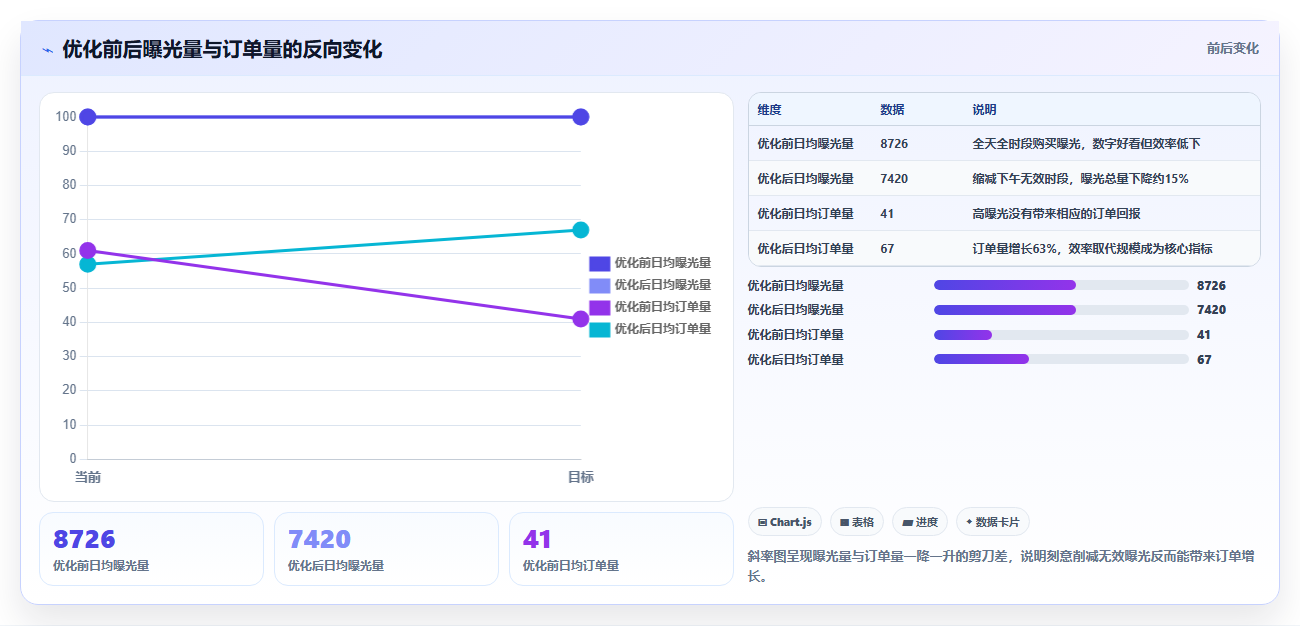Click the 50 tick on y-axis

[x=69, y=288]
